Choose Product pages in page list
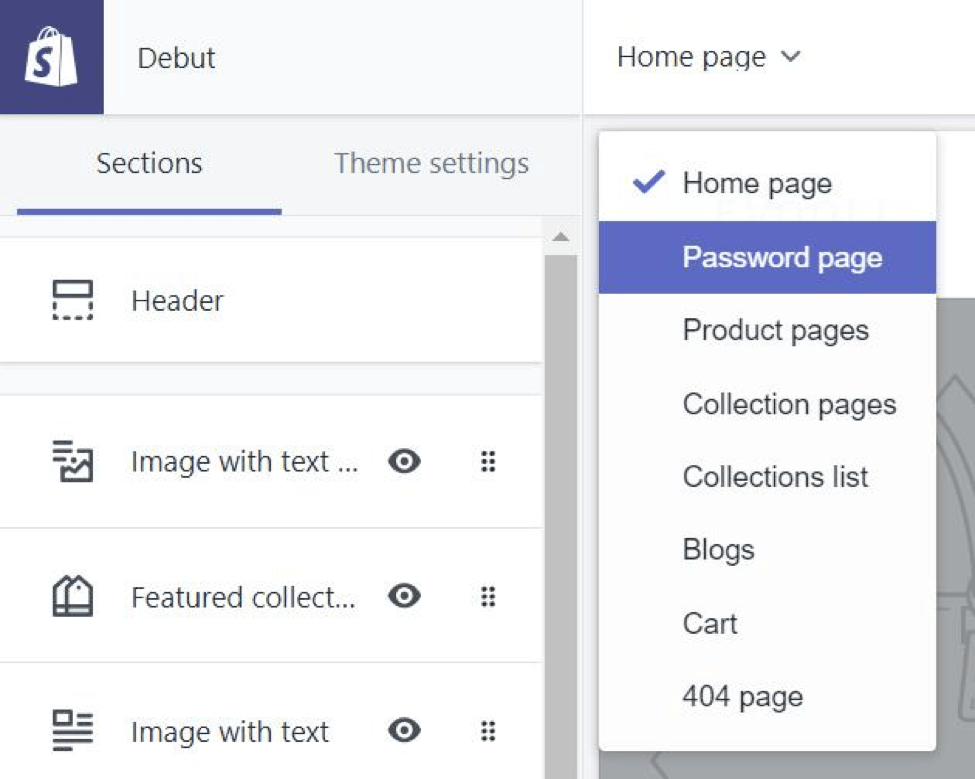This screenshot has width=975, height=779. tap(775, 331)
